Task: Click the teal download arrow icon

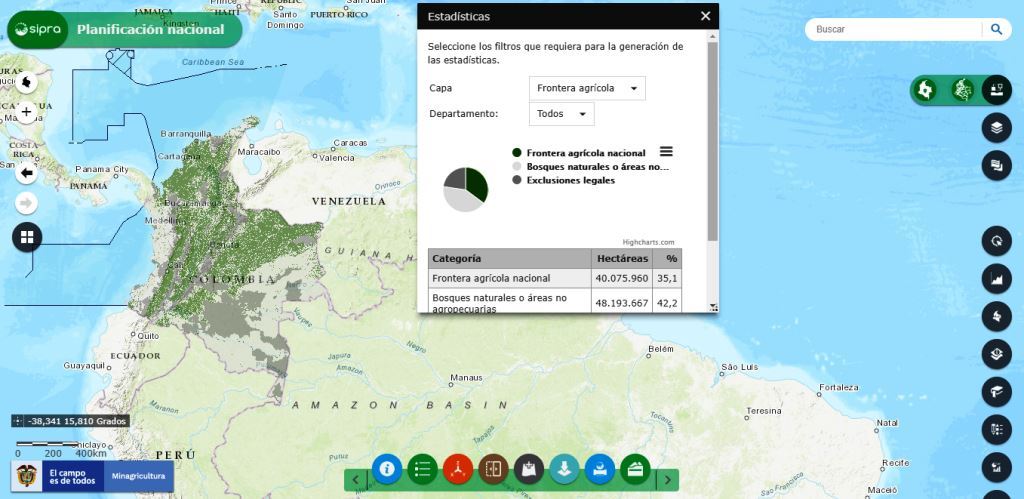Action: pos(564,469)
